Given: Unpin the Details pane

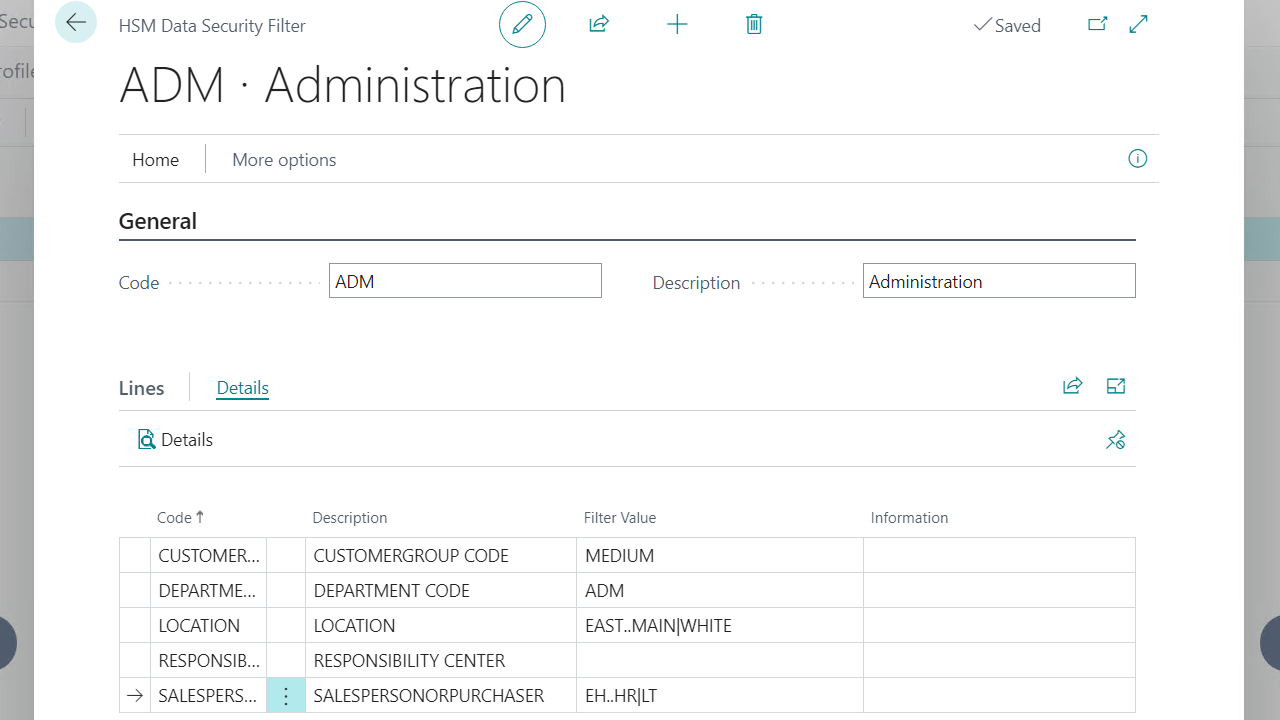Looking at the screenshot, I should tap(1115, 439).
